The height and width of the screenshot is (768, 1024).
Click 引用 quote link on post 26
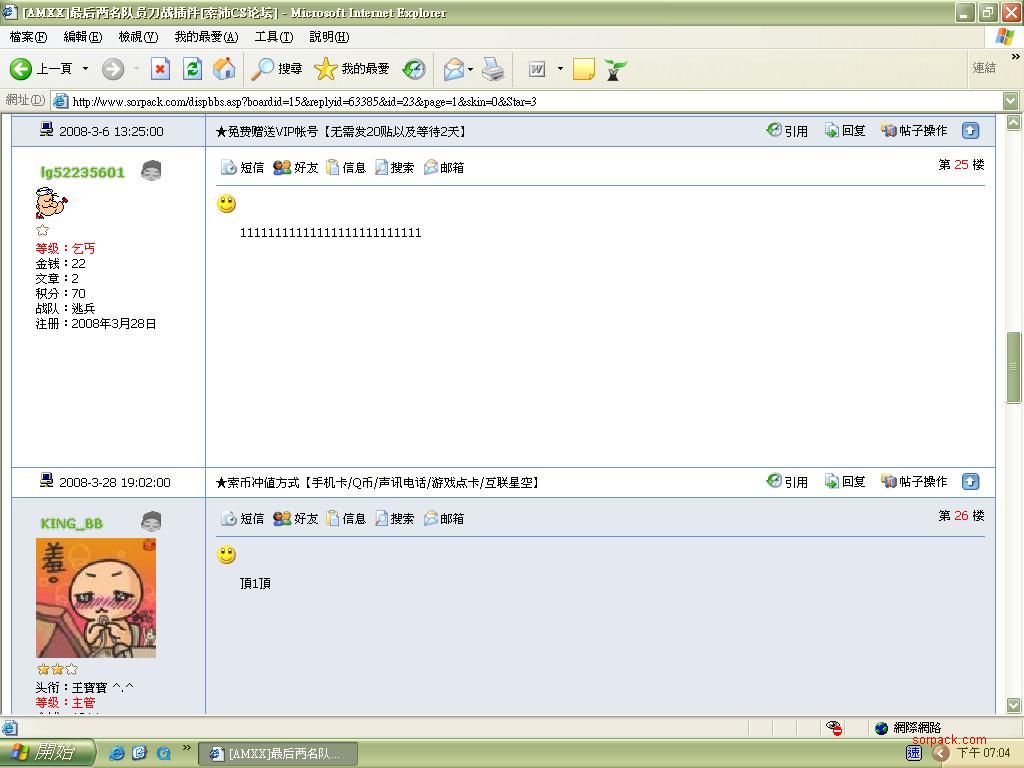tap(787, 482)
